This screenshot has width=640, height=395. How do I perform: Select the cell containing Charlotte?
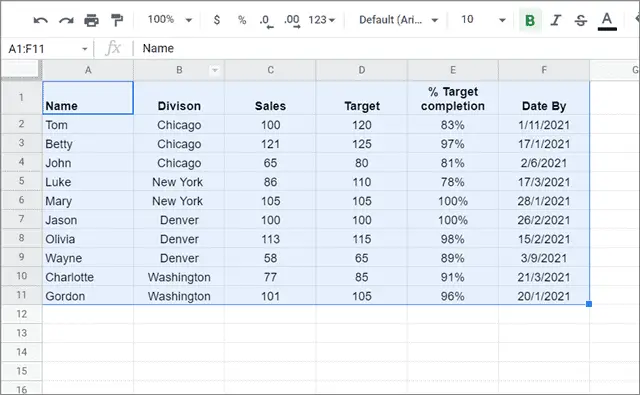pyautogui.click(x=88, y=277)
